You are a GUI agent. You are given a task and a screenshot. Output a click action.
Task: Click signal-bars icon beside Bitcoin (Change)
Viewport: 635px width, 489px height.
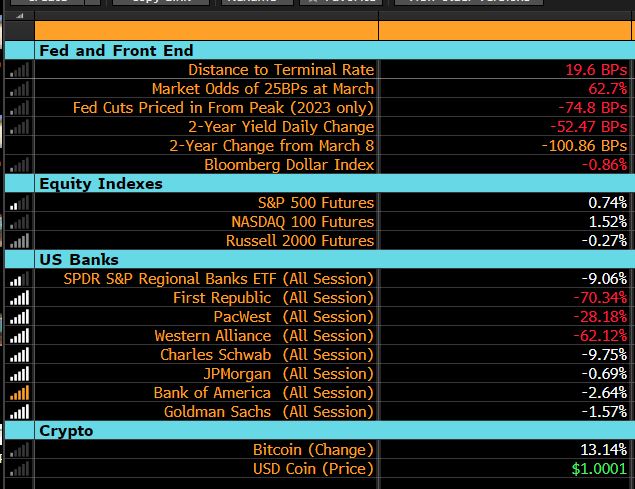click(x=19, y=450)
